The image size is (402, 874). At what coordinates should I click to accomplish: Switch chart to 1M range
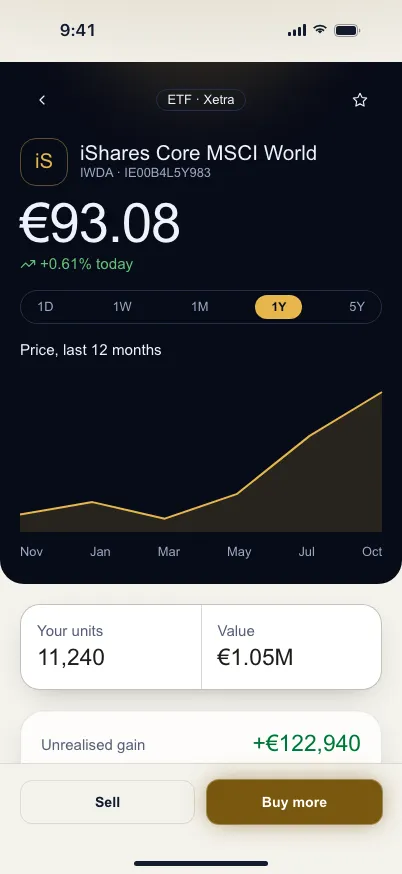pyautogui.click(x=200, y=307)
